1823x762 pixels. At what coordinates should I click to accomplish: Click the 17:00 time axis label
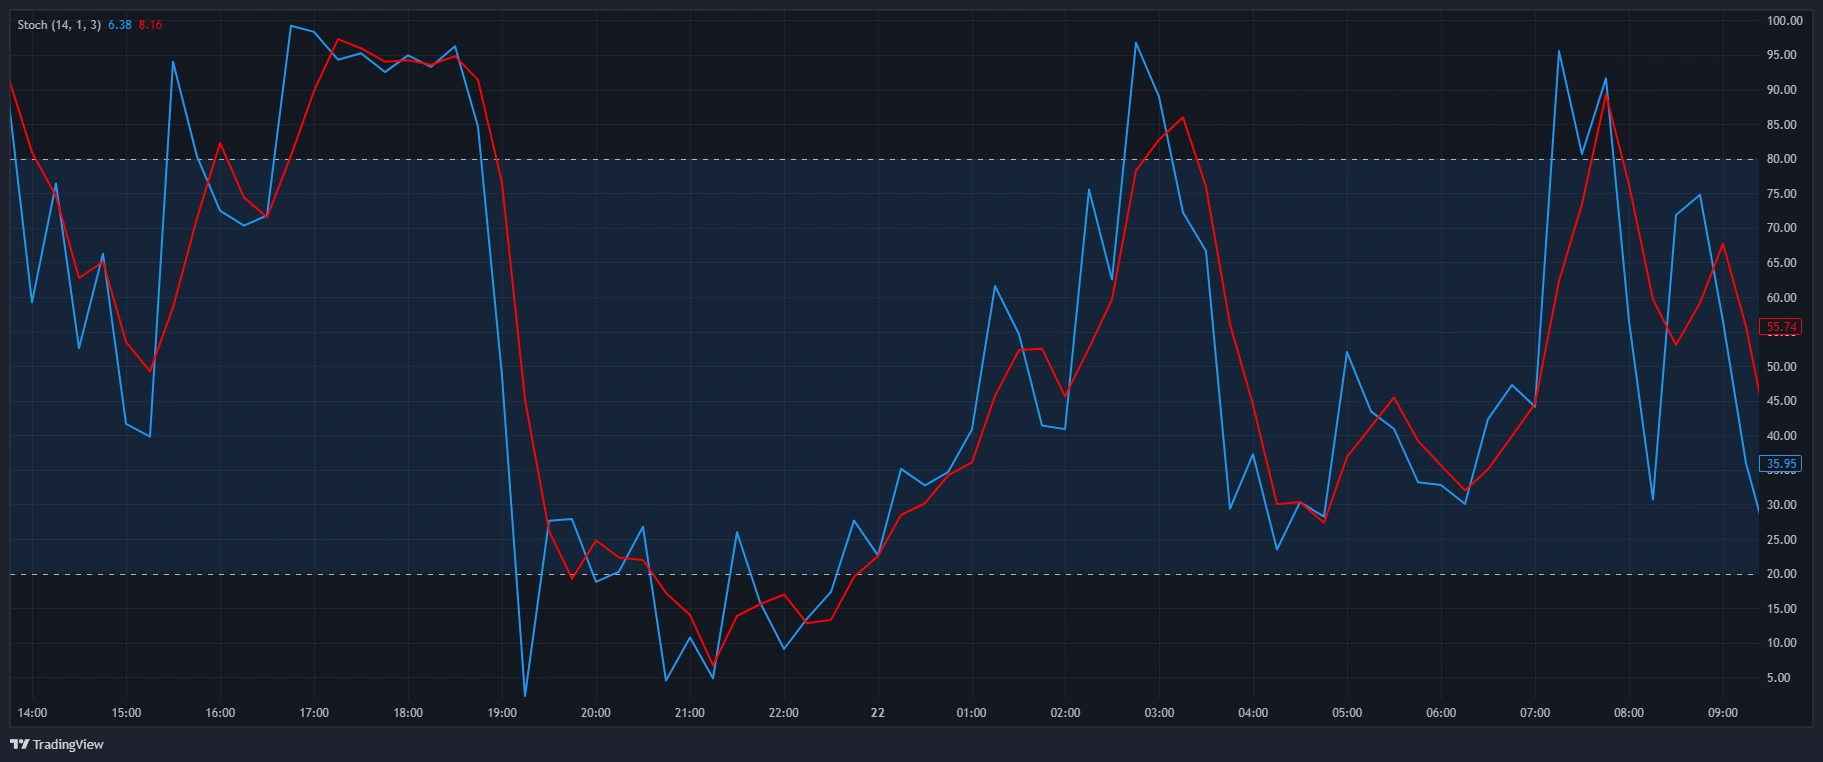click(x=314, y=713)
